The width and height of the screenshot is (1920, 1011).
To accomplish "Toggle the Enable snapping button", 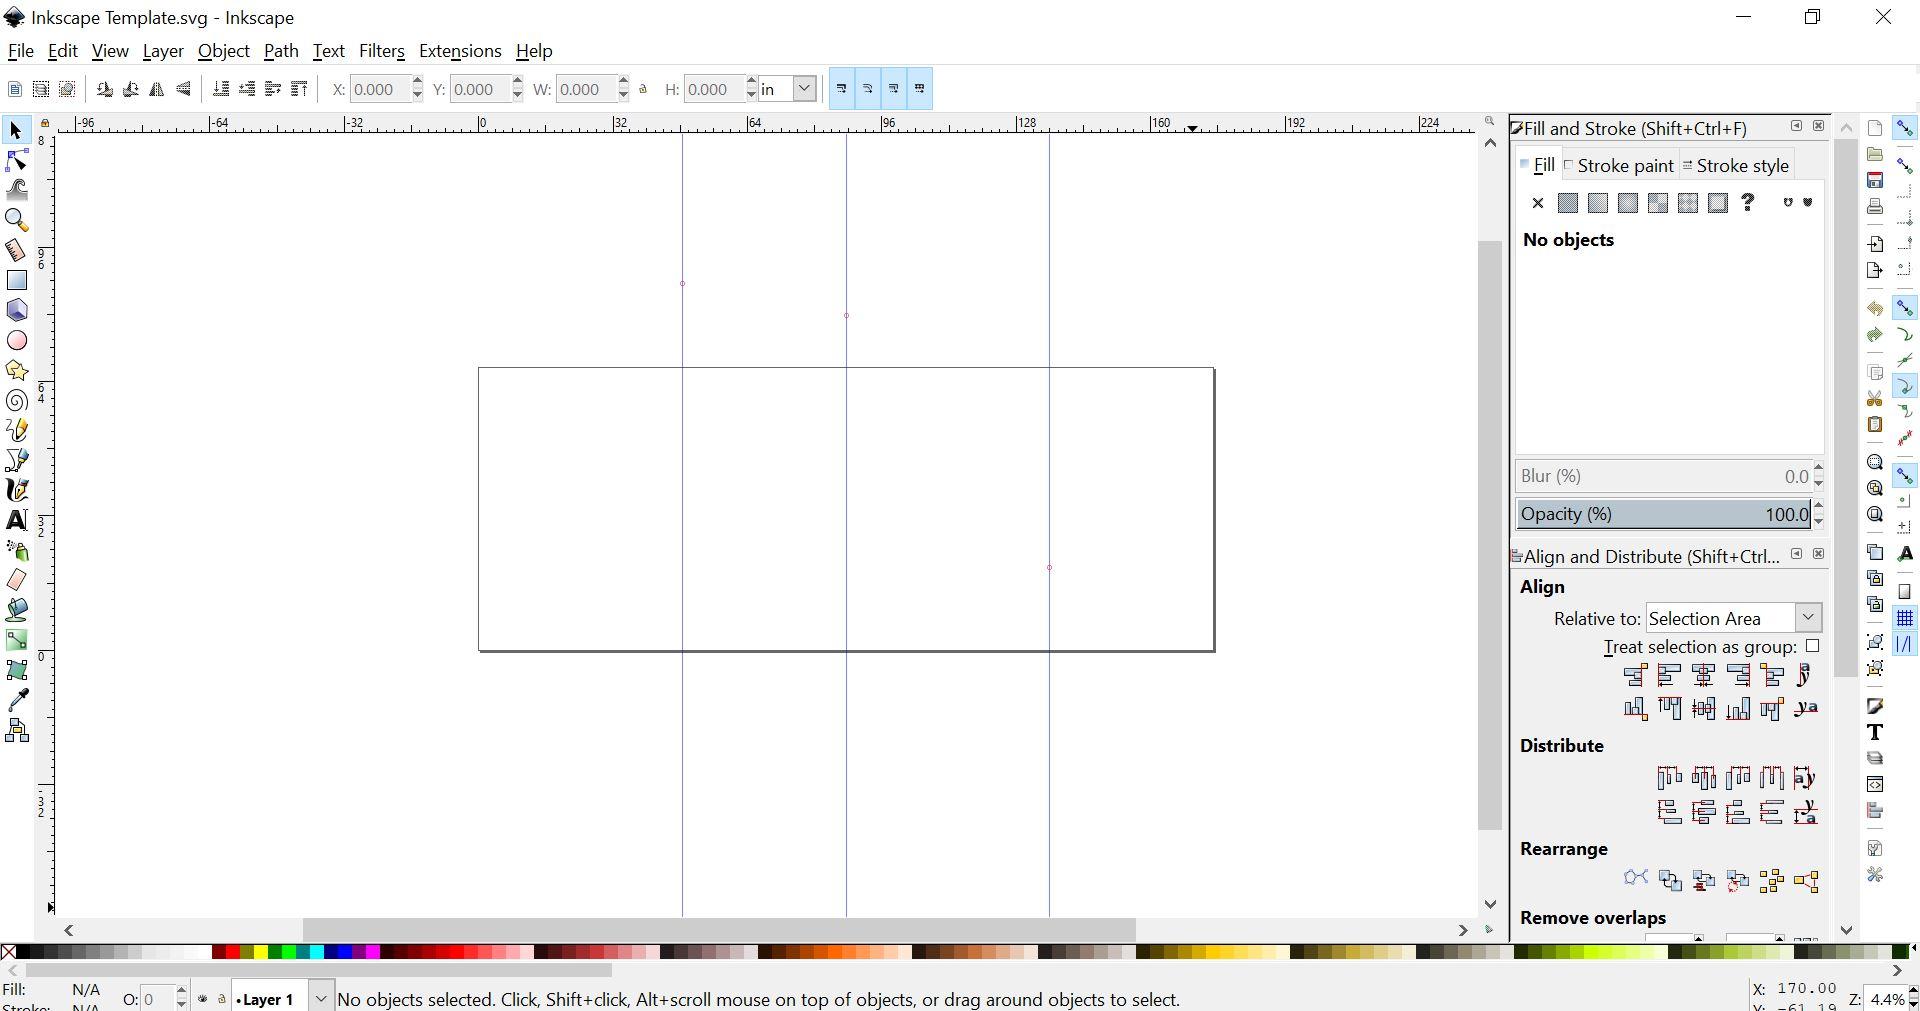I will pos(1905,128).
